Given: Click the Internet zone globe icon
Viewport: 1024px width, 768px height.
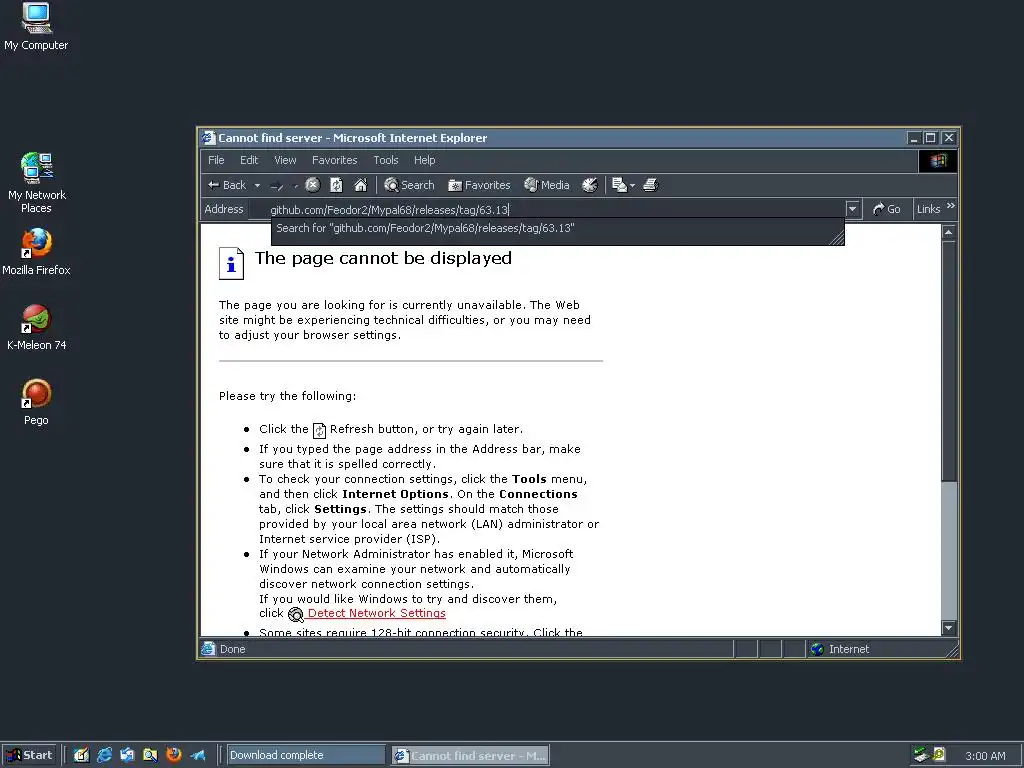Looking at the screenshot, I should 817,649.
